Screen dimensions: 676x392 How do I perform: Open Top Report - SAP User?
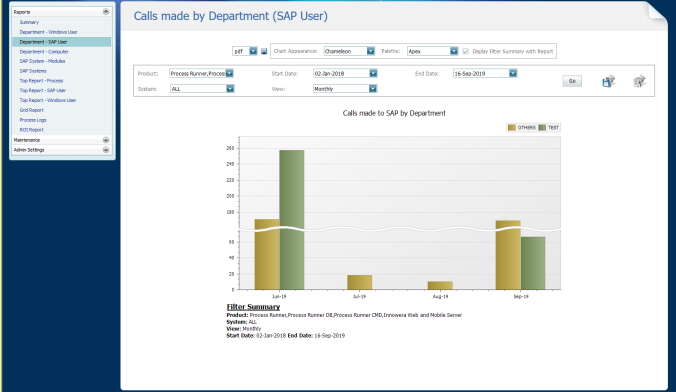[43, 90]
